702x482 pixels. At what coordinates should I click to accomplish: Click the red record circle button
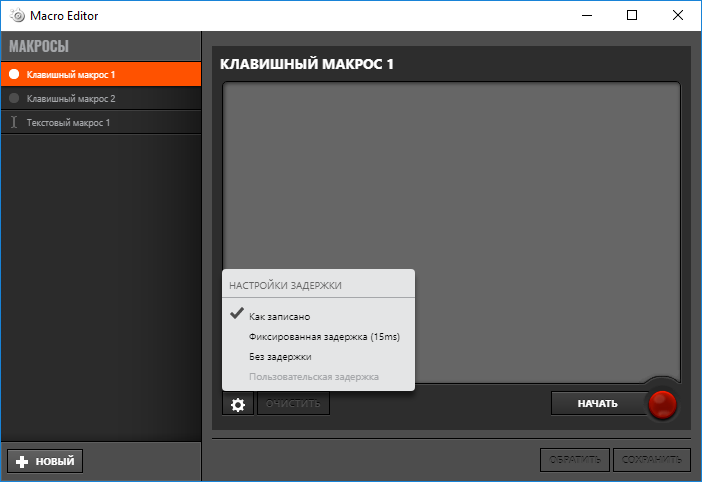662,404
